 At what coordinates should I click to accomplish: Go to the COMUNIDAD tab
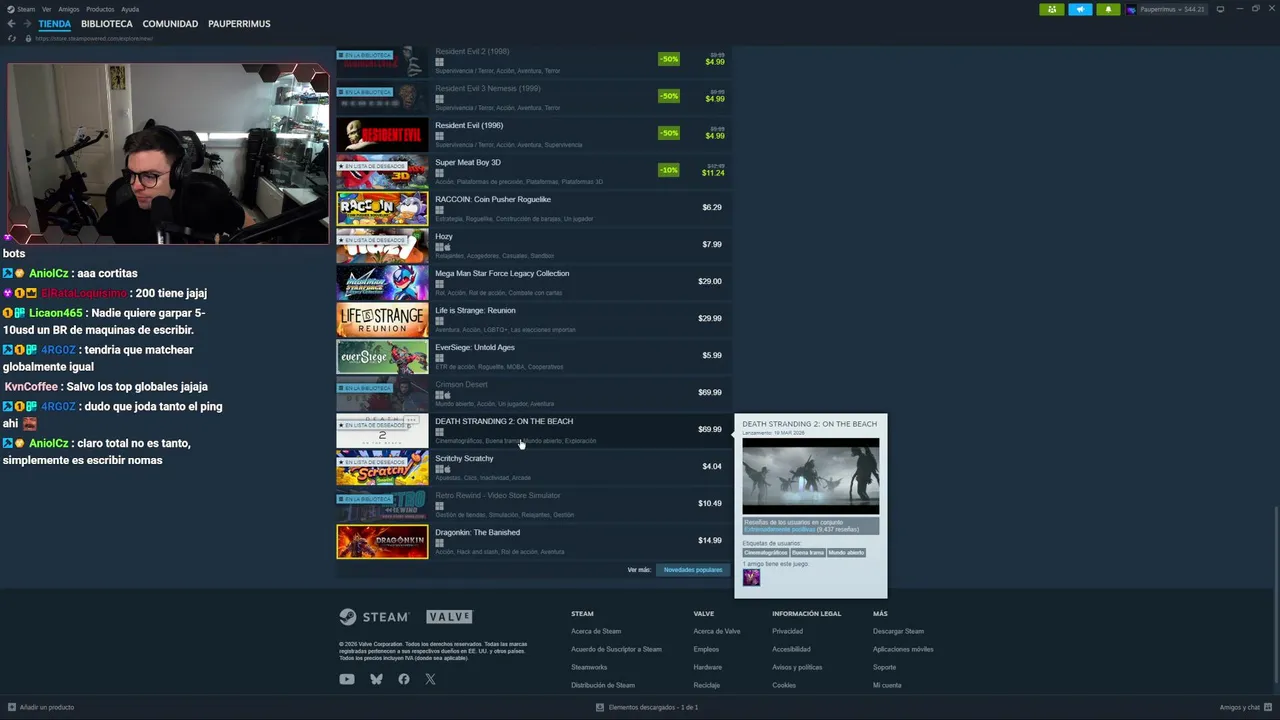170,23
